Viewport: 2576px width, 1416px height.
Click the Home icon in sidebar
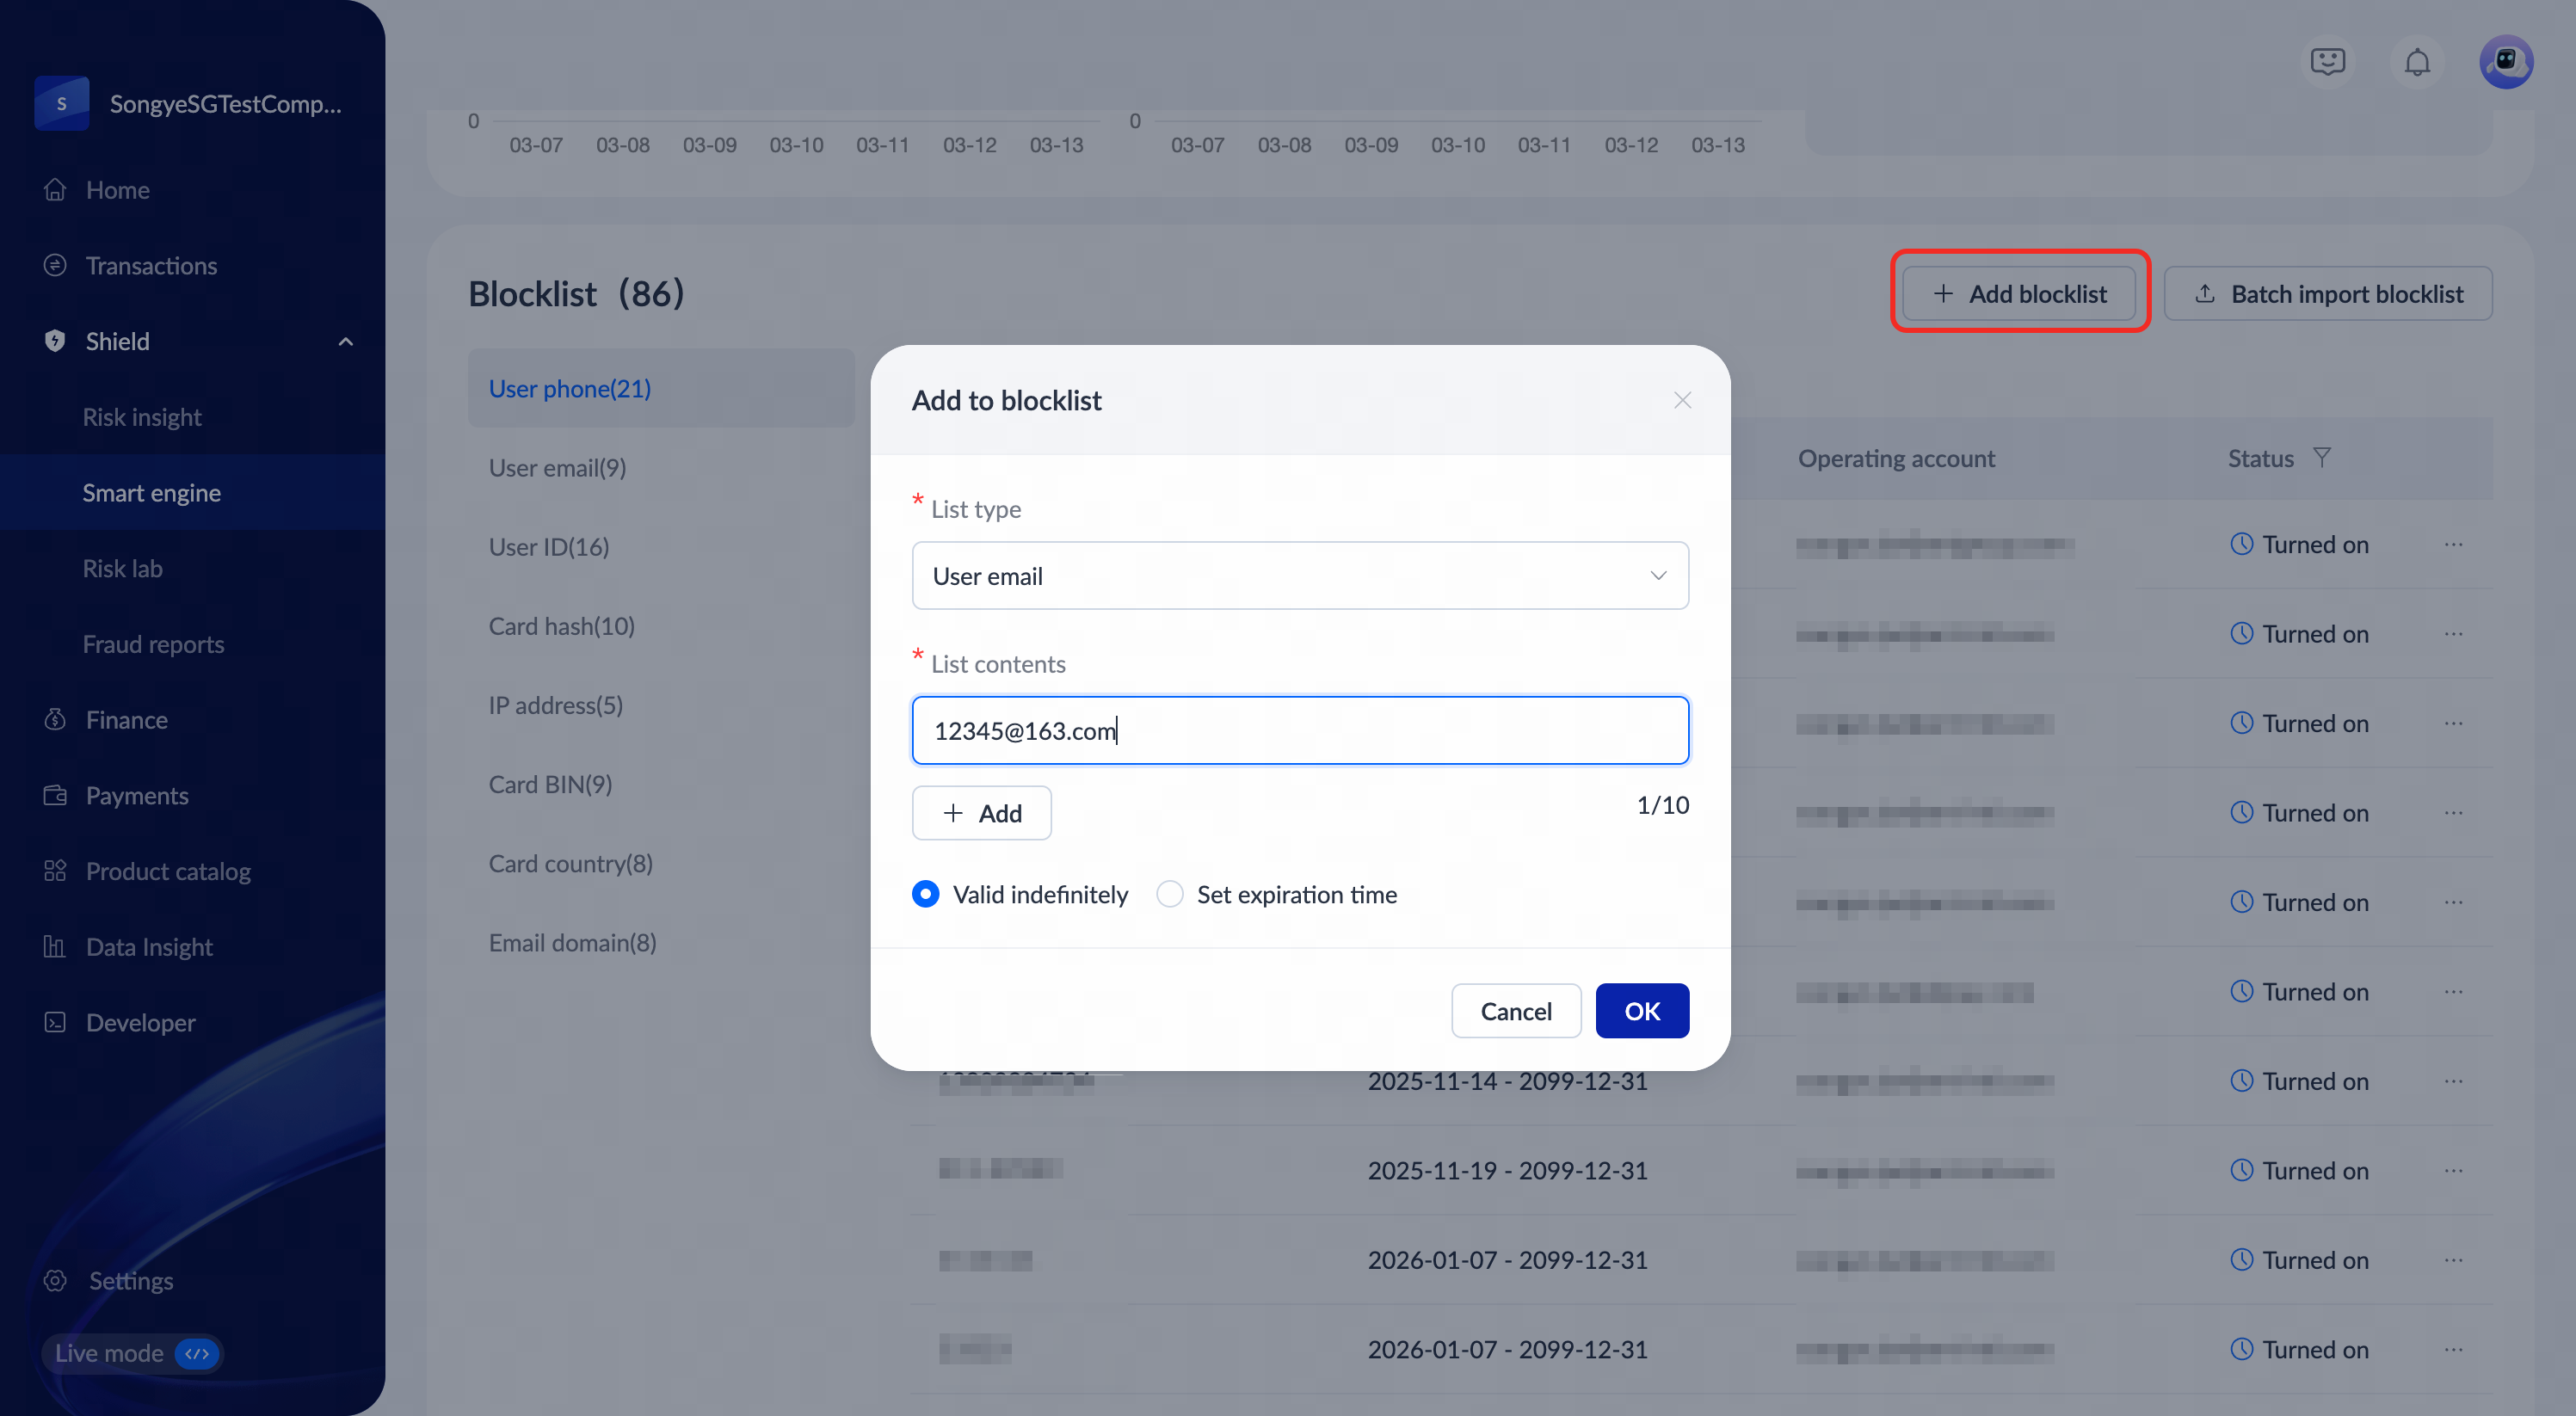click(x=55, y=189)
